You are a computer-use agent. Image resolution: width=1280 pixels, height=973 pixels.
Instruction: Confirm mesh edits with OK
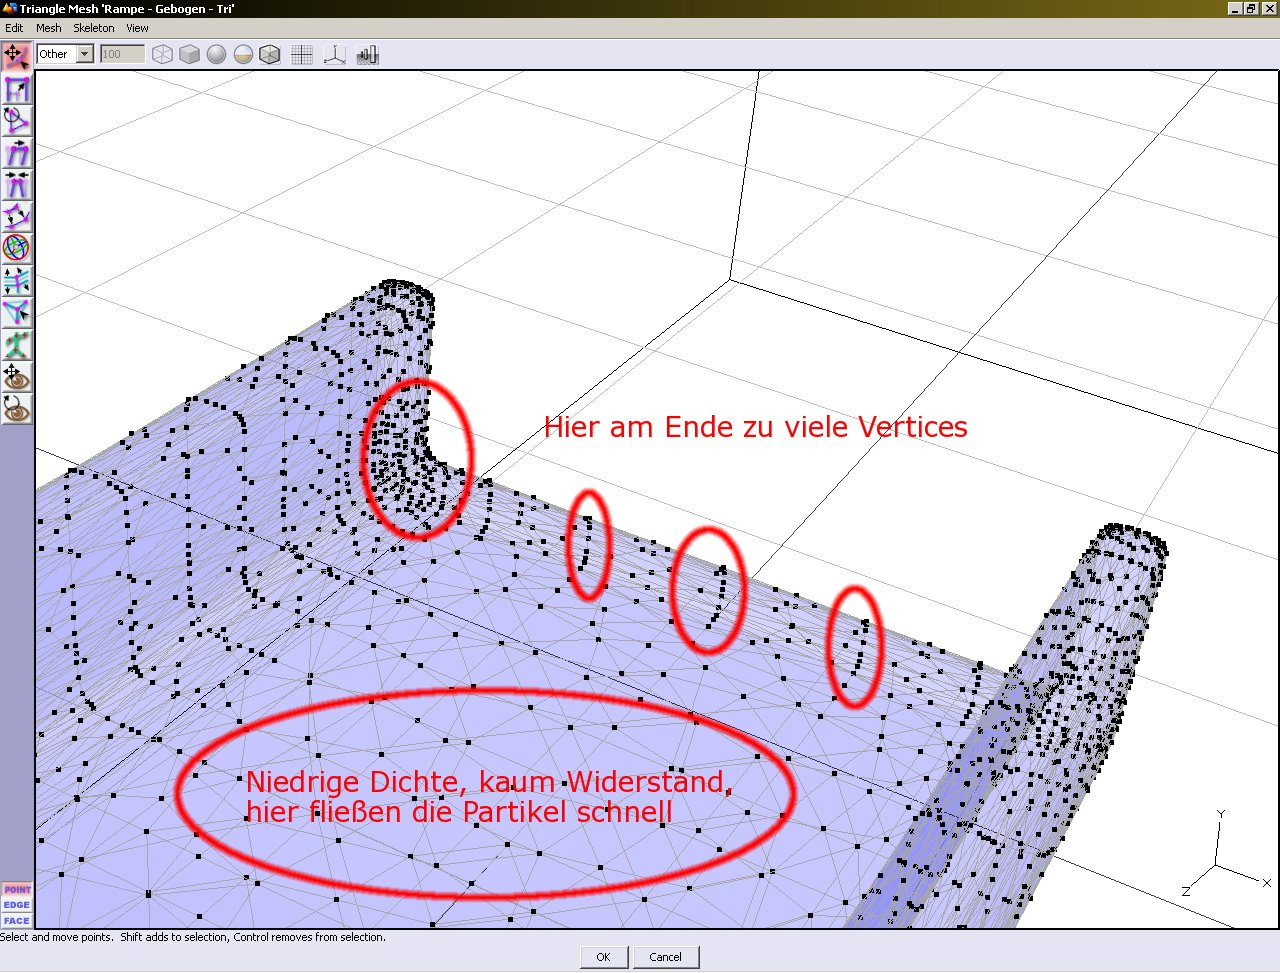coord(603,957)
